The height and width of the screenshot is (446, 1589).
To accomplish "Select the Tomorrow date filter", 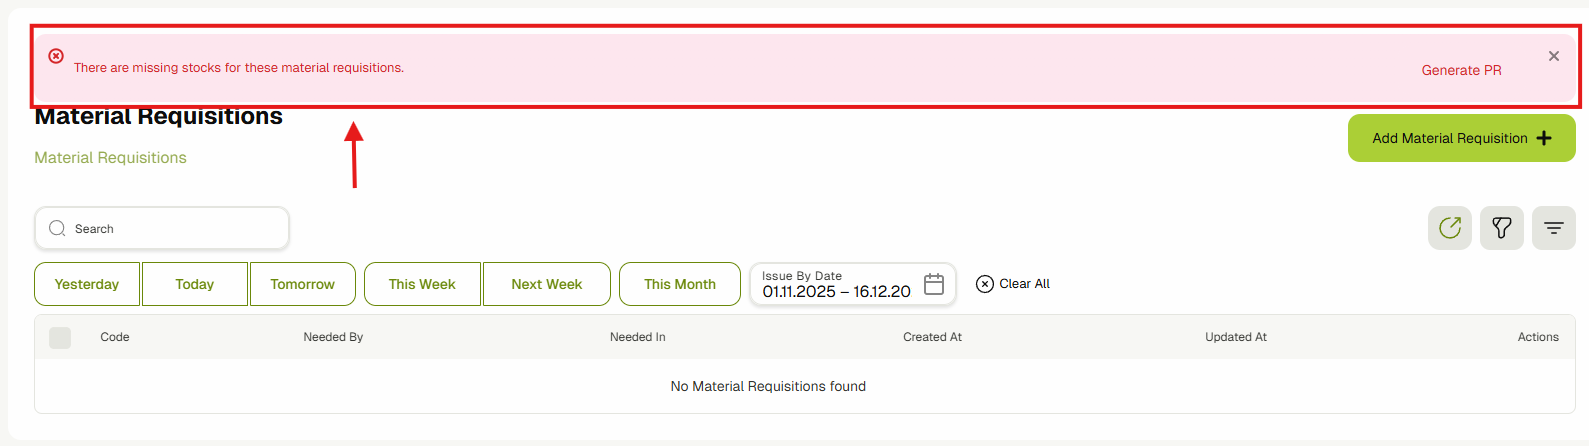I will pos(302,284).
